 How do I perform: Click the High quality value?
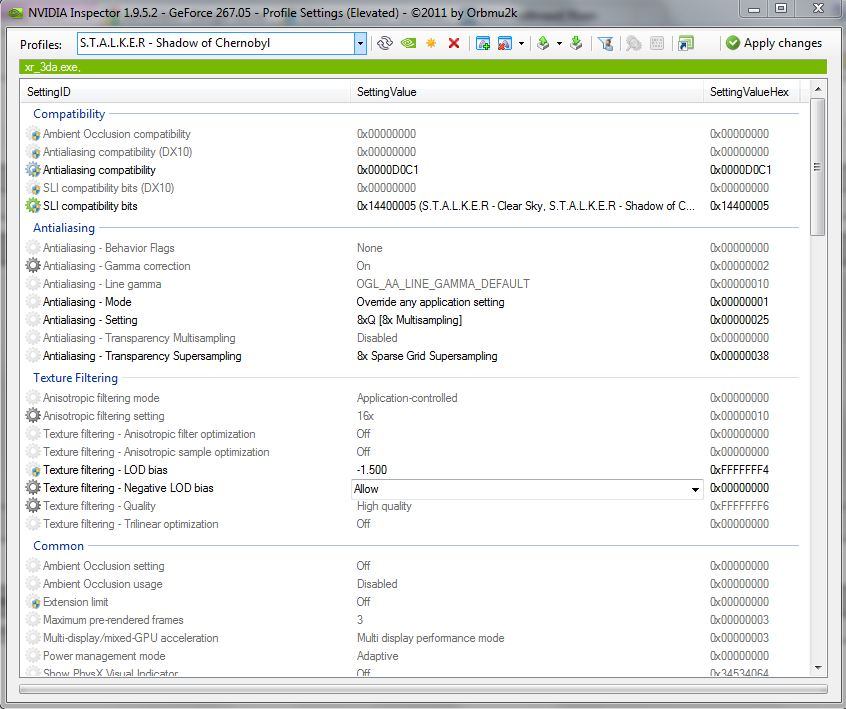point(384,506)
